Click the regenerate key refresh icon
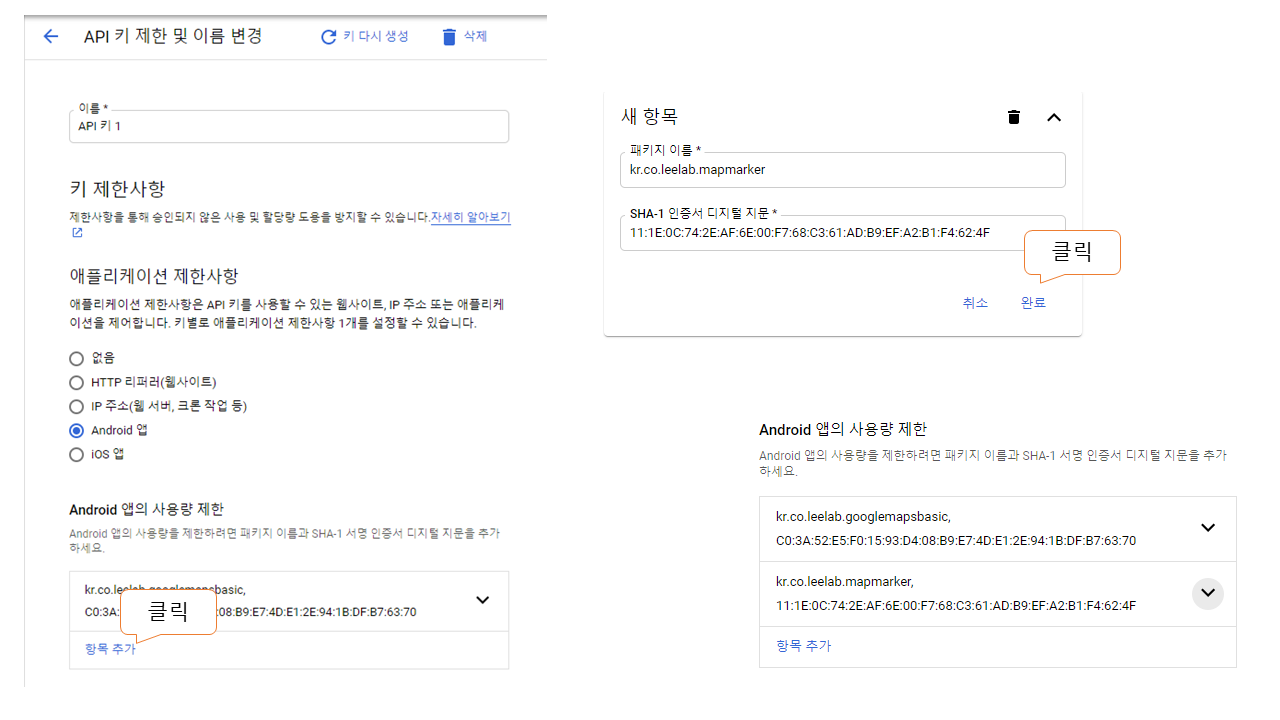 coord(328,37)
